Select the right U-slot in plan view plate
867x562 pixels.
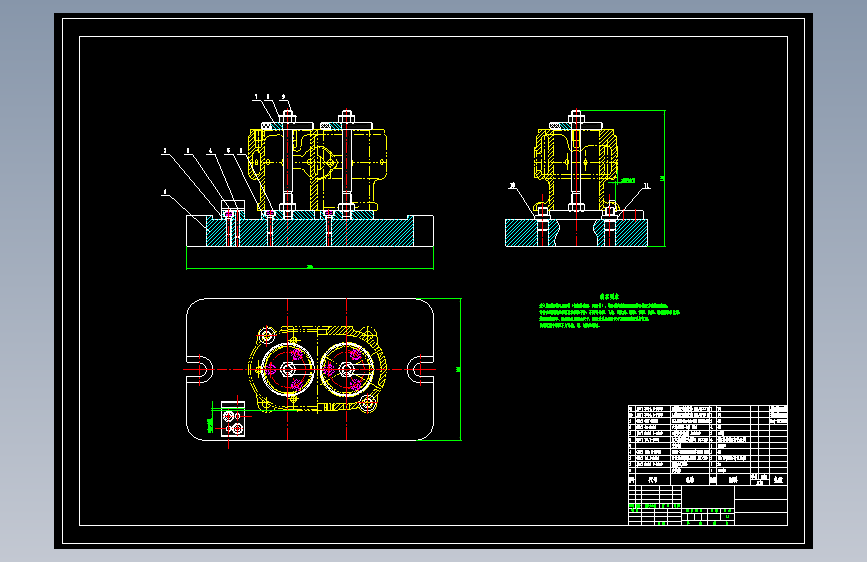click(x=420, y=370)
